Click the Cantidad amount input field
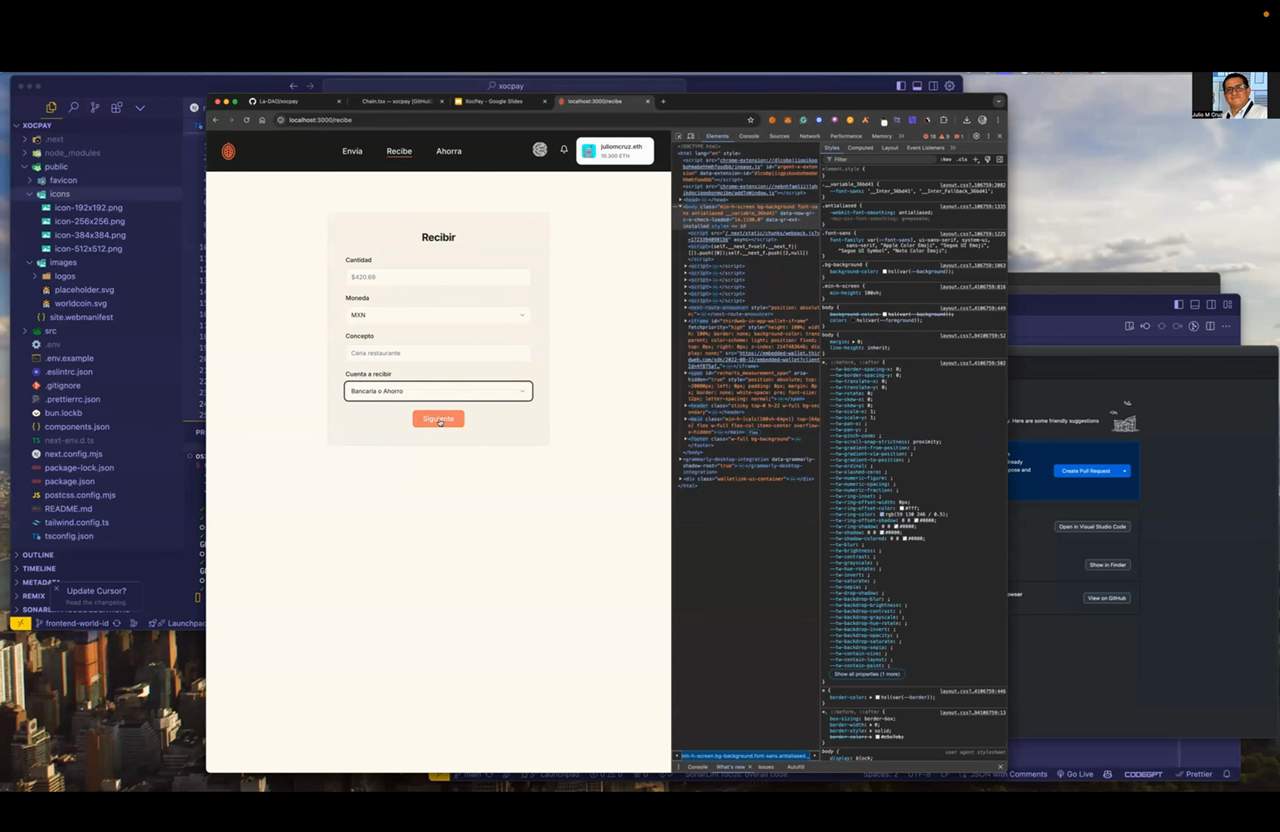Viewport: 1280px width, 832px height. 438,277
